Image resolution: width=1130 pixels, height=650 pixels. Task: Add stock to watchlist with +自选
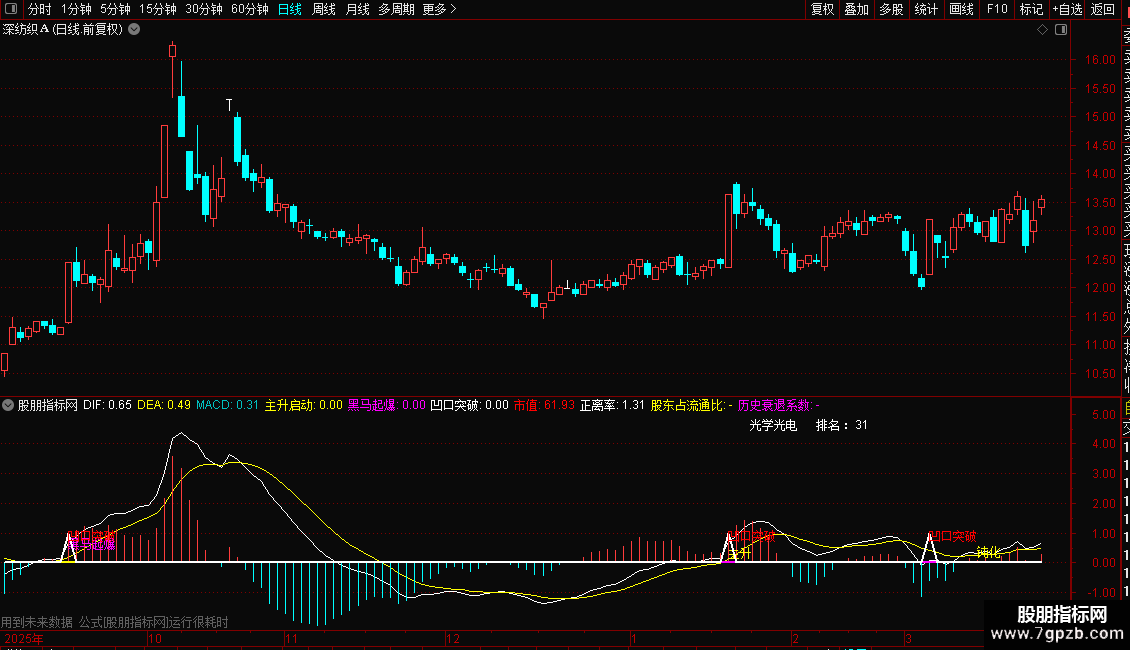(1067, 9)
